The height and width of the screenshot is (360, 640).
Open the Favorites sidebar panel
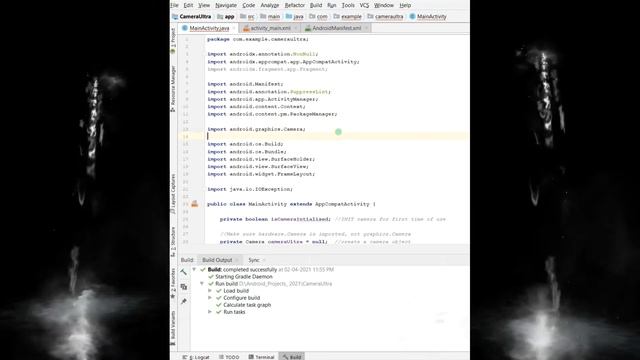[x=173, y=284]
